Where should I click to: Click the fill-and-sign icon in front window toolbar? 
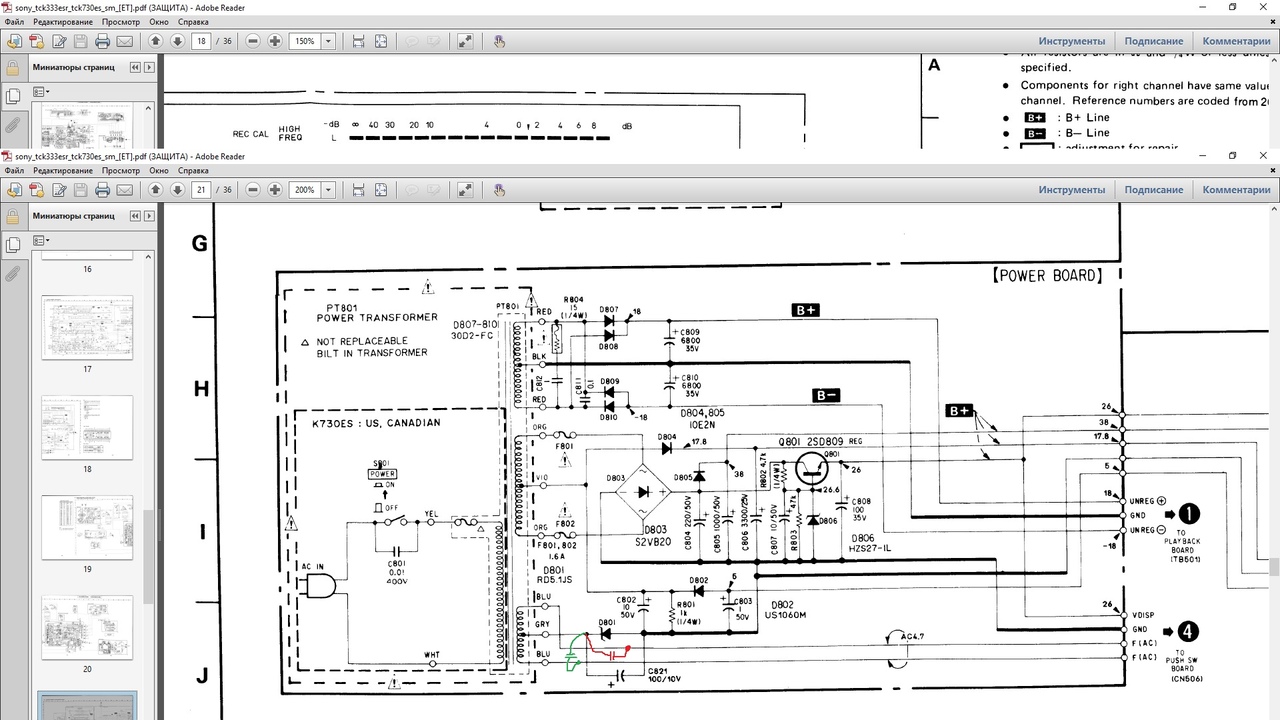(x=58, y=189)
